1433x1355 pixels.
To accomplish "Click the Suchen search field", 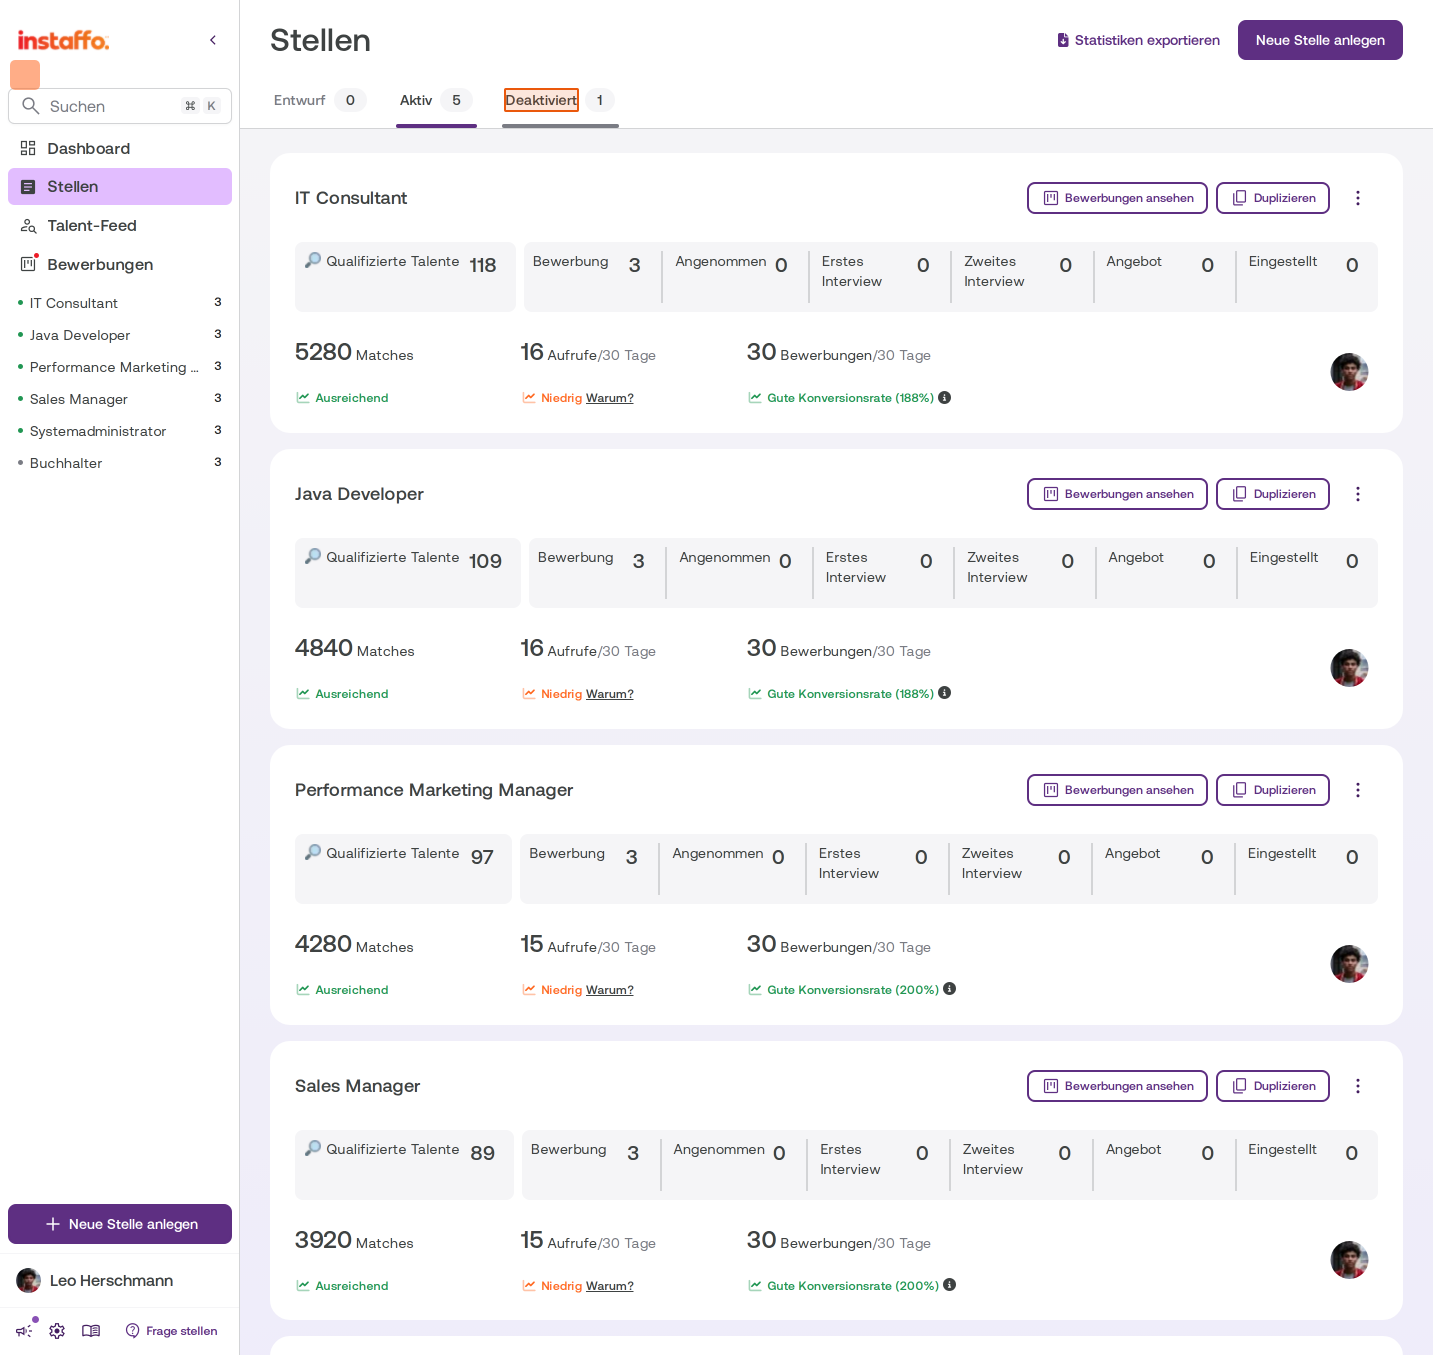I will click(120, 106).
